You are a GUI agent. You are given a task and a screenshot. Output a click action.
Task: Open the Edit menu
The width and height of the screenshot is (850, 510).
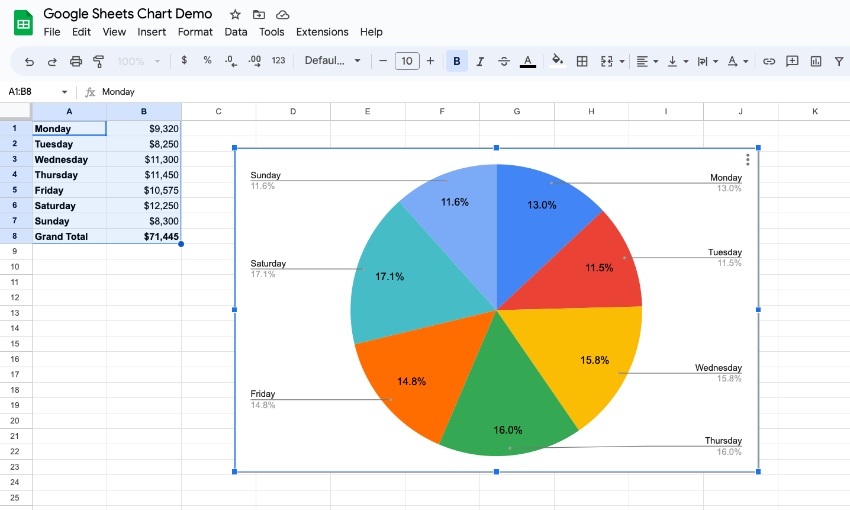pyautogui.click(x=81, y=32)
